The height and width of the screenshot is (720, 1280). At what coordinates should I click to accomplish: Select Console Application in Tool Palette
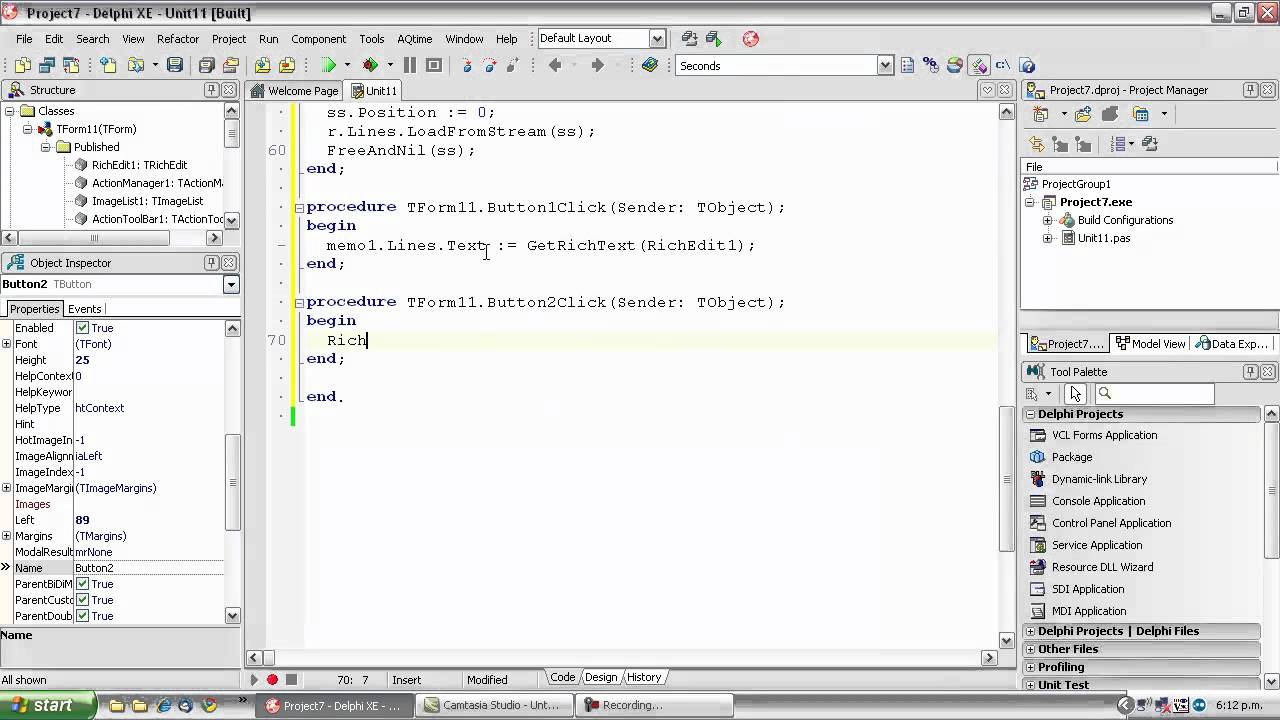point(1098,501)
